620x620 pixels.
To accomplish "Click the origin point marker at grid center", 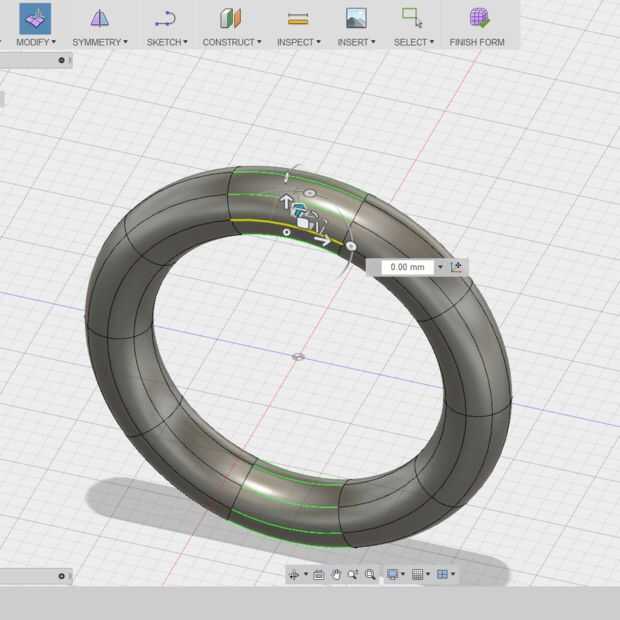I will 299,357.
